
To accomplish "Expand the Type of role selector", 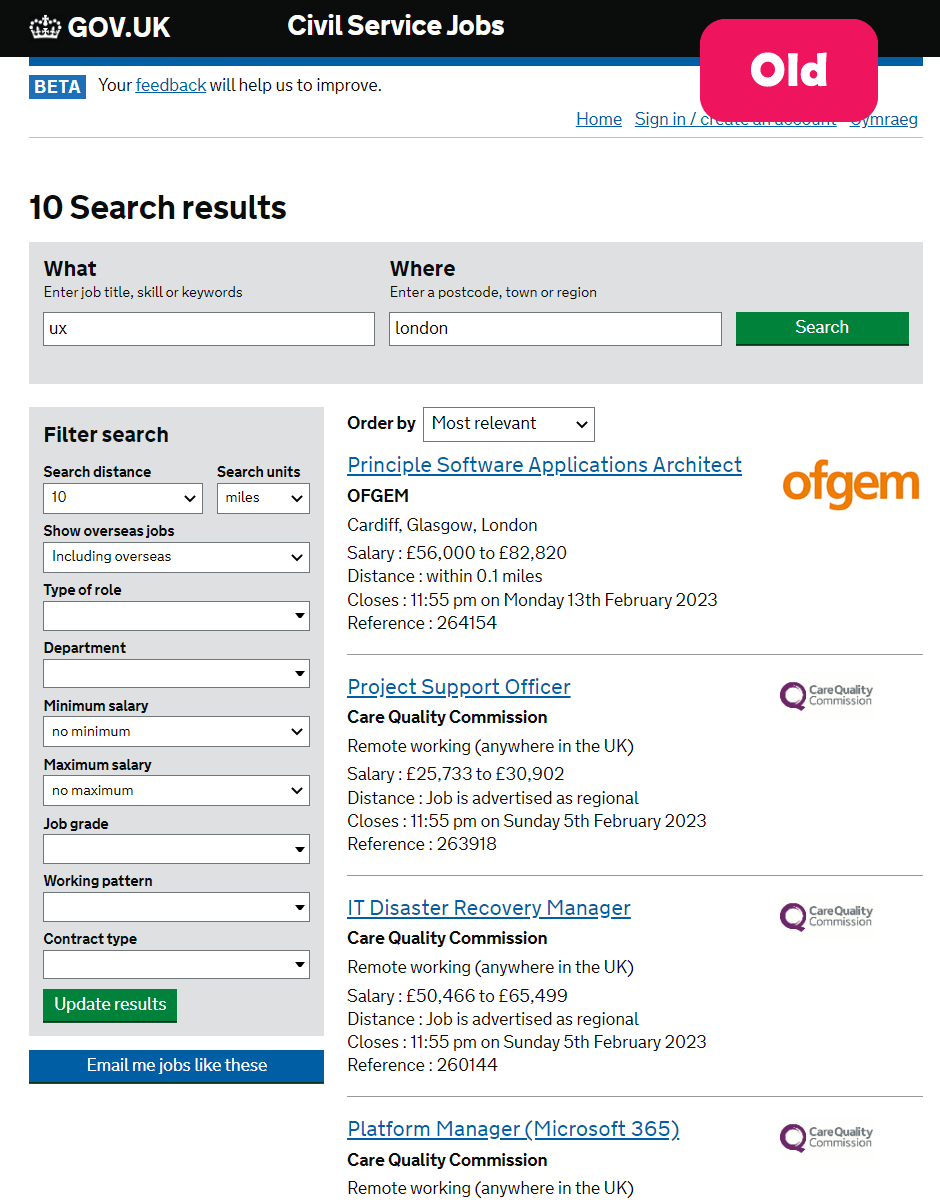I will click(176, 616).
